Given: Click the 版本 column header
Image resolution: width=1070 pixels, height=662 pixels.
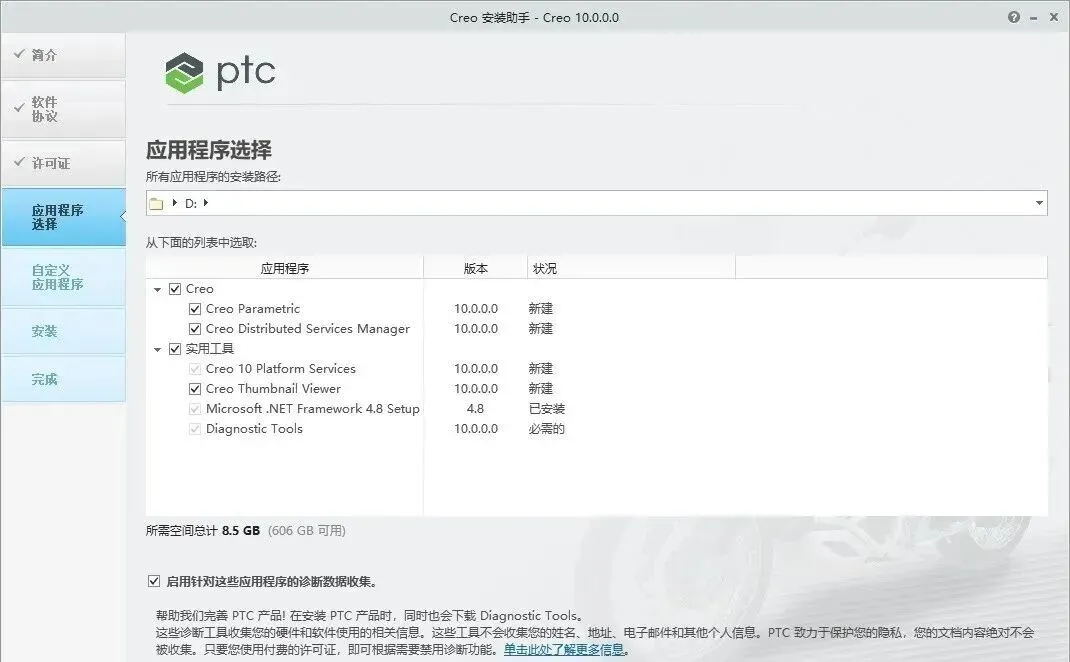Looking at the screenshot, I should (476, 268).
